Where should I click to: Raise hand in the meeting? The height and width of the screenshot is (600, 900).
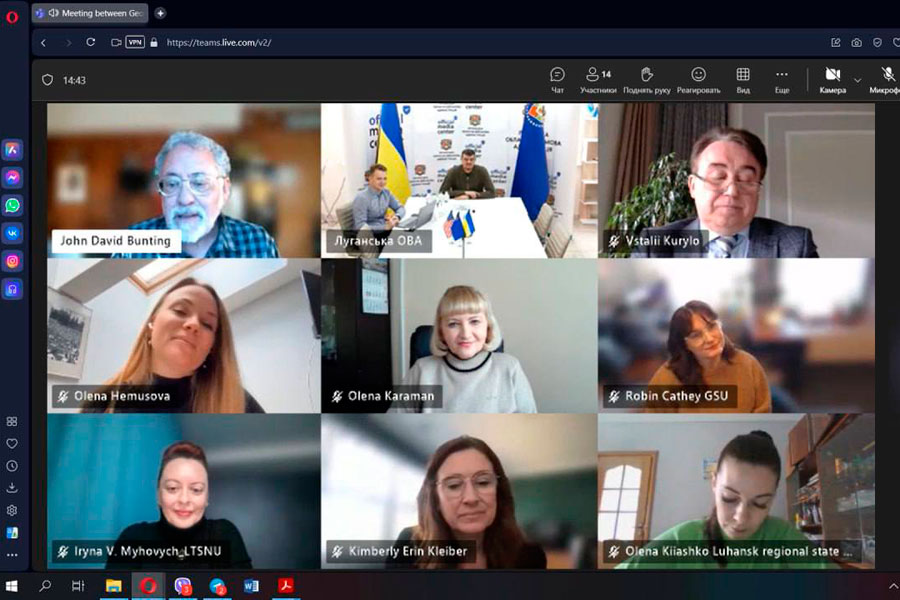[647, 80]
